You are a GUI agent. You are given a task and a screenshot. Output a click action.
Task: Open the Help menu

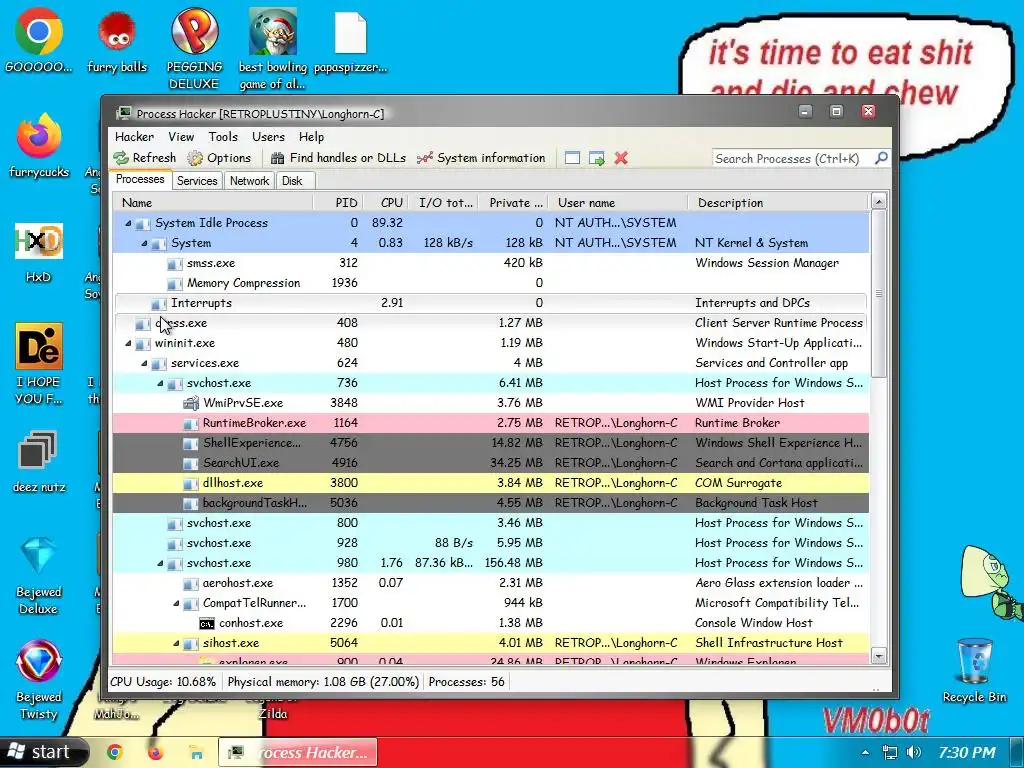[312, 136]
